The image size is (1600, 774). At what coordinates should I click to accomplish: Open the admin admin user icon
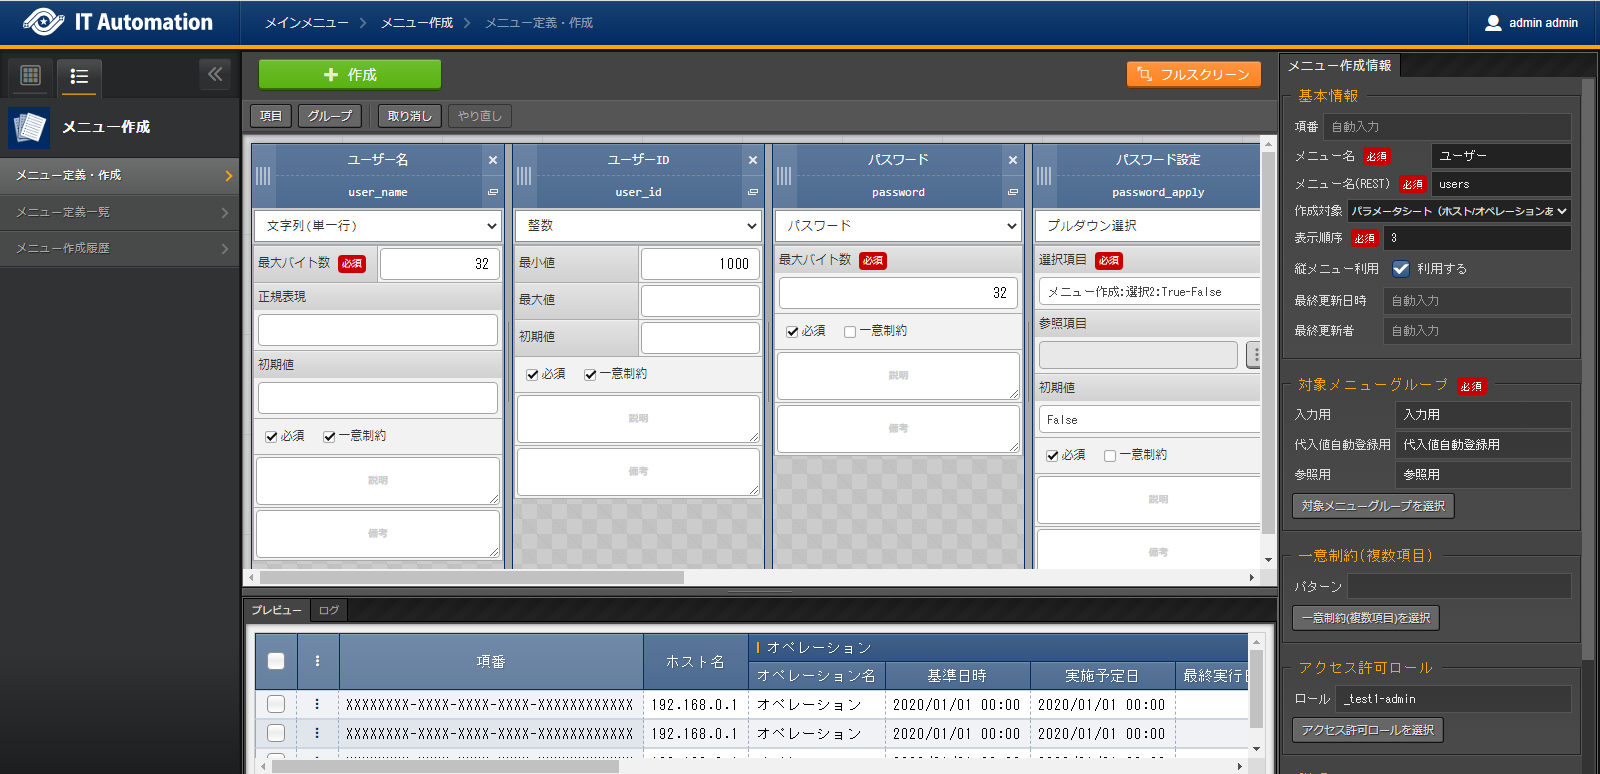1493,22
